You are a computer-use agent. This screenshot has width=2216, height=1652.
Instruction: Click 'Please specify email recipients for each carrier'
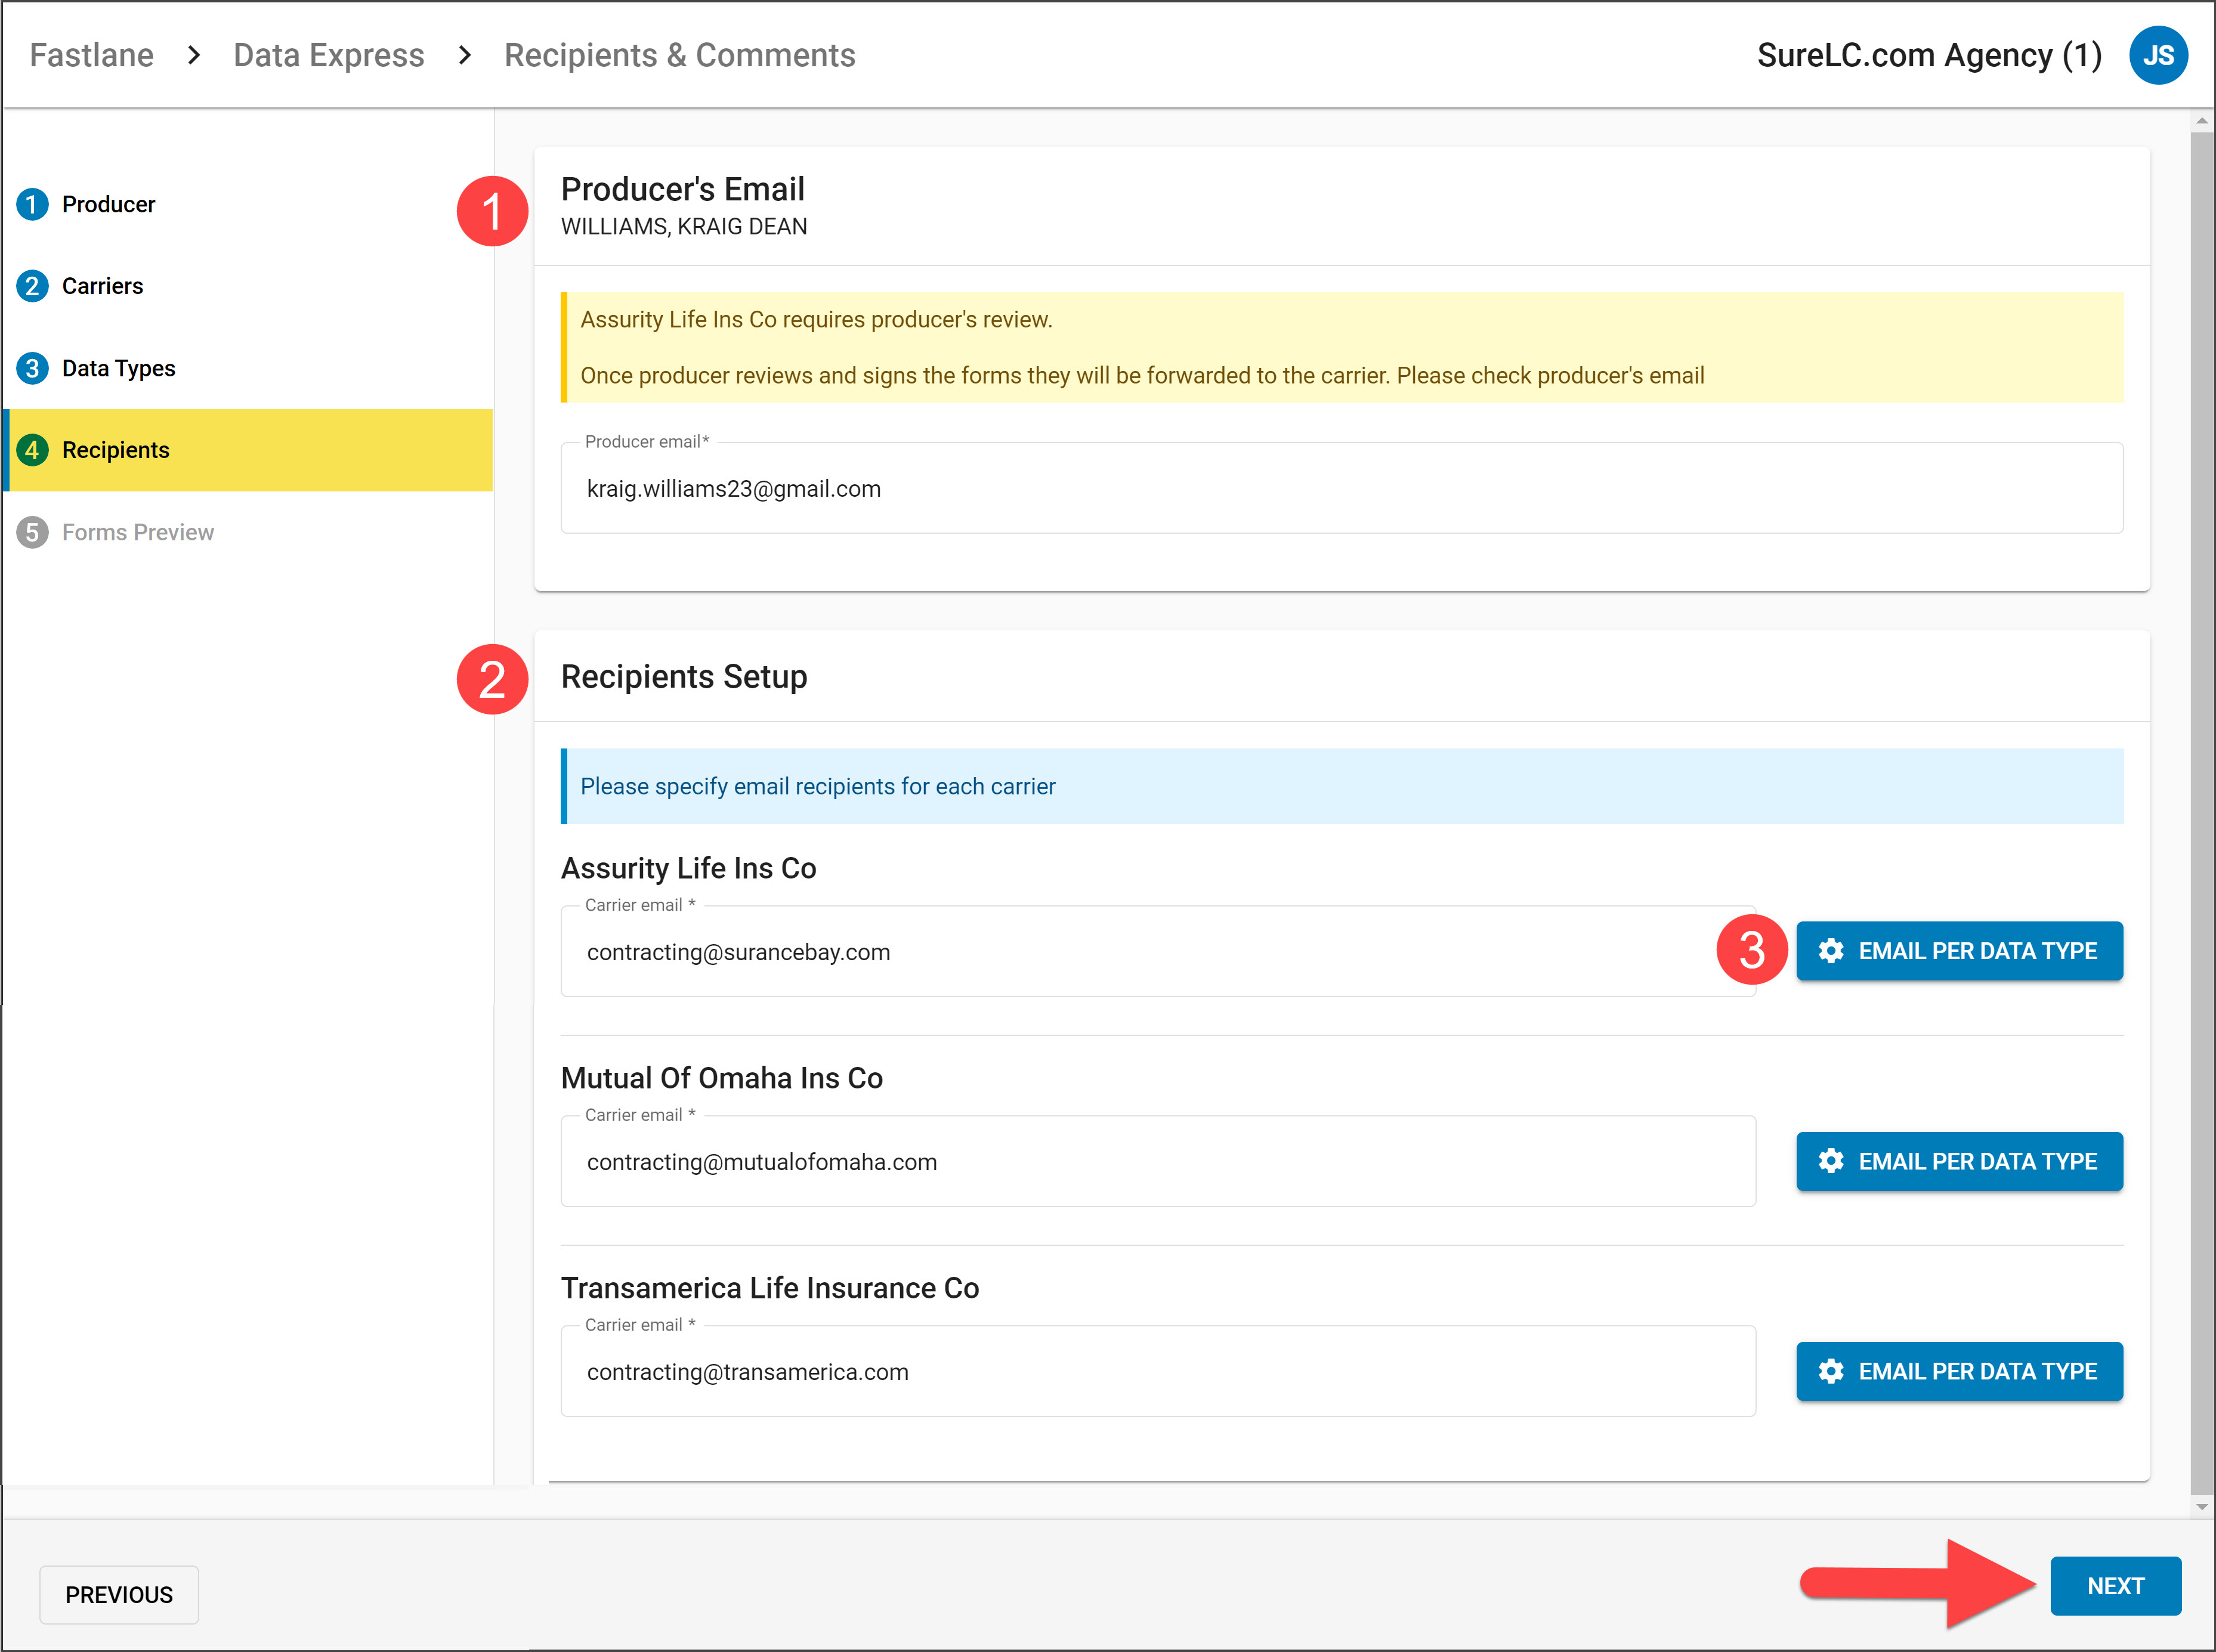click(x=817, y=787)
